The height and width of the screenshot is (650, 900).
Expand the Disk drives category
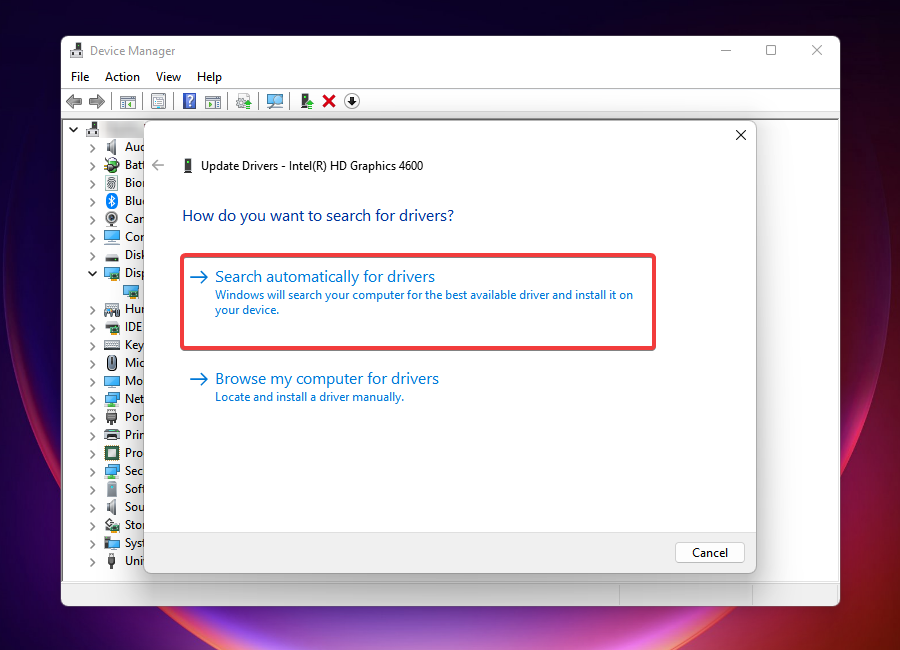(92, 256)
